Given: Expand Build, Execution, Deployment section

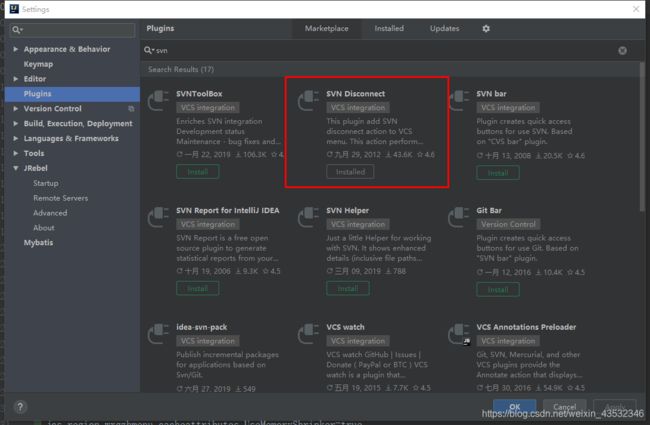Looking at the screenshot, I should click(15, 124).
